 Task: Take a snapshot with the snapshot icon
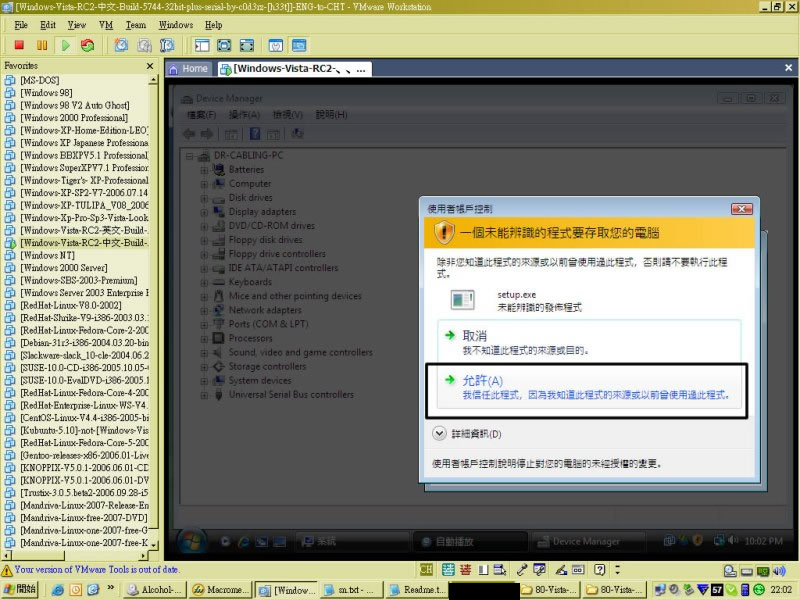121,45
